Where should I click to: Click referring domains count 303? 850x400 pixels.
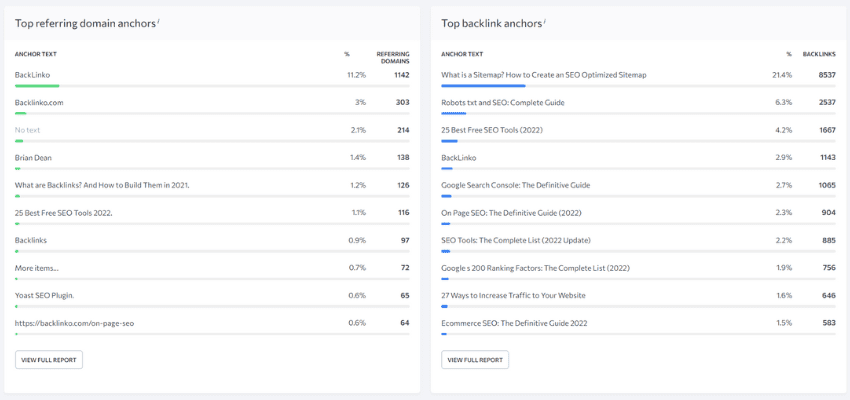coord(403,102)
